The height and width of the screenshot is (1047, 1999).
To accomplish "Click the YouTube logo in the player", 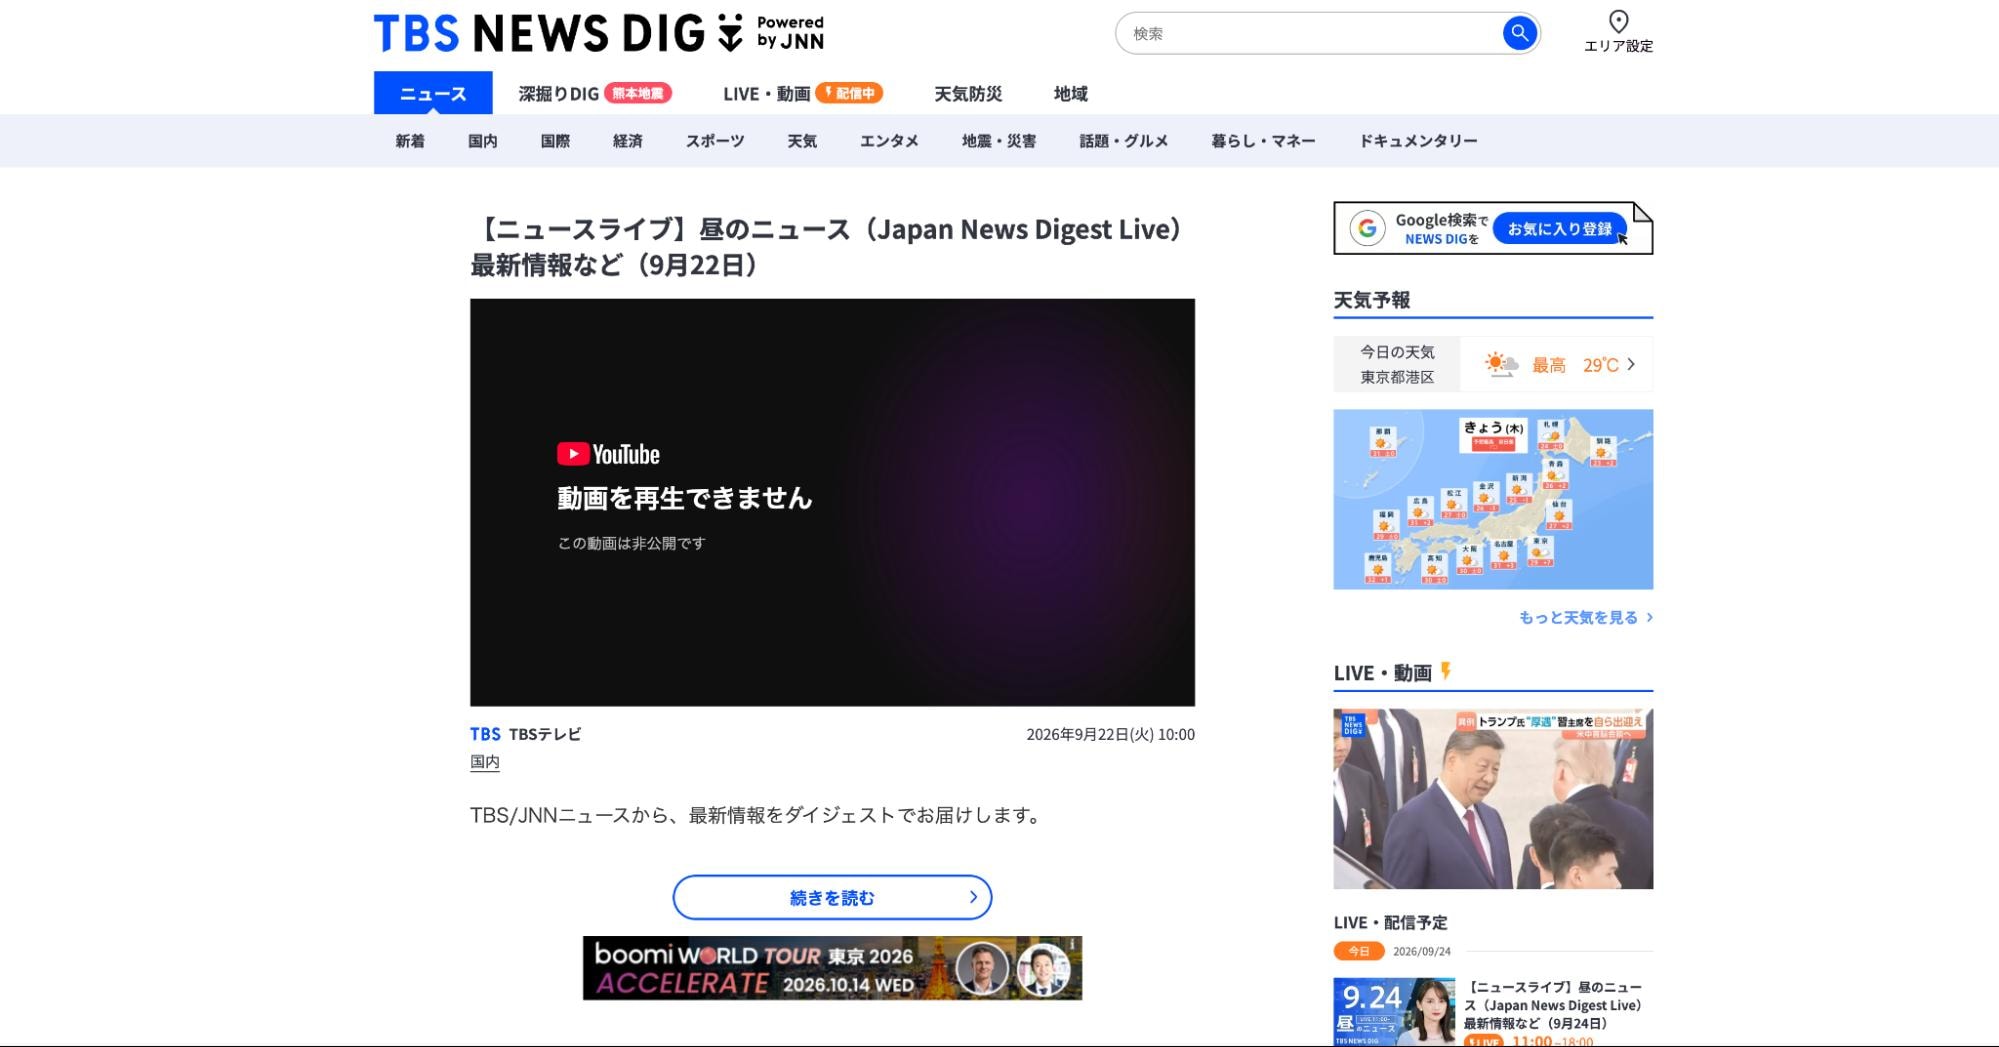I will click(x=608, y=454).
